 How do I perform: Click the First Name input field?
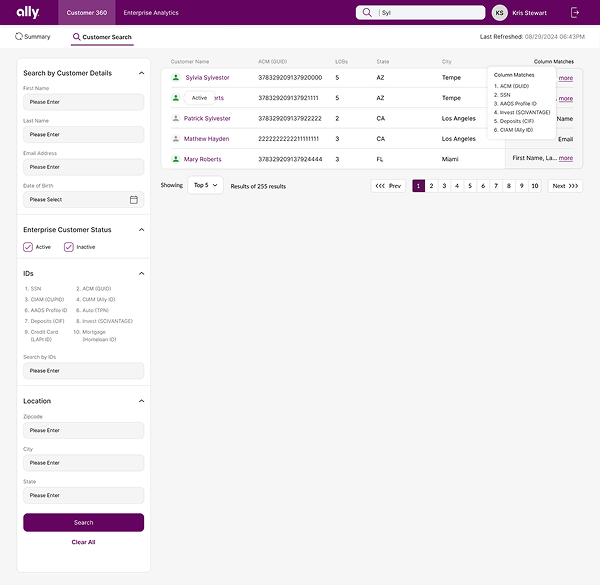click(x=83, y=102)
